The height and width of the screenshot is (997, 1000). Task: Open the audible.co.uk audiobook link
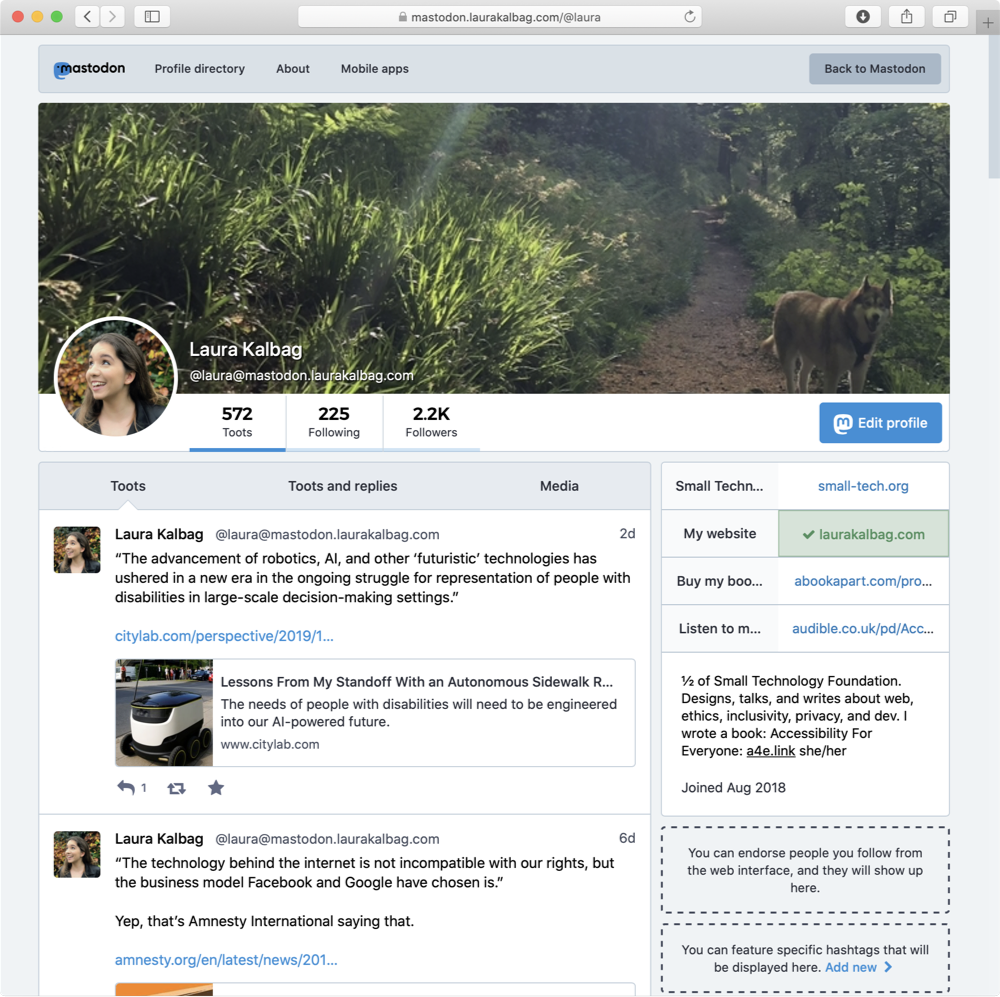click(x=863, y=628)
